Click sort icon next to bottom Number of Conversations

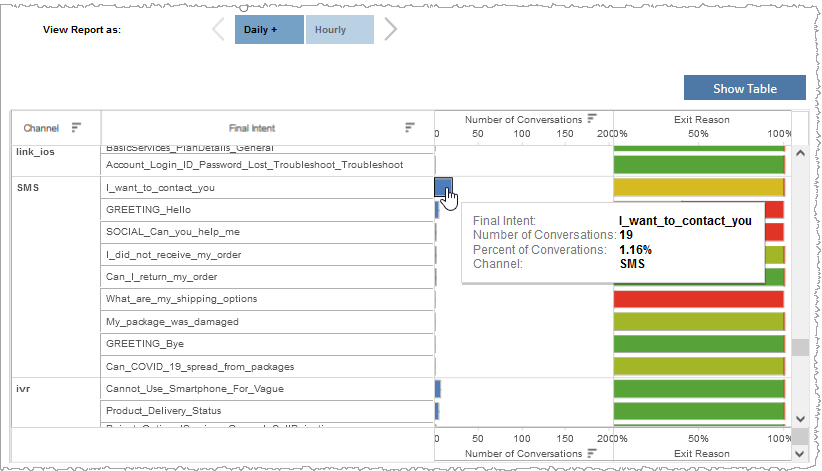tap(592, 453)
